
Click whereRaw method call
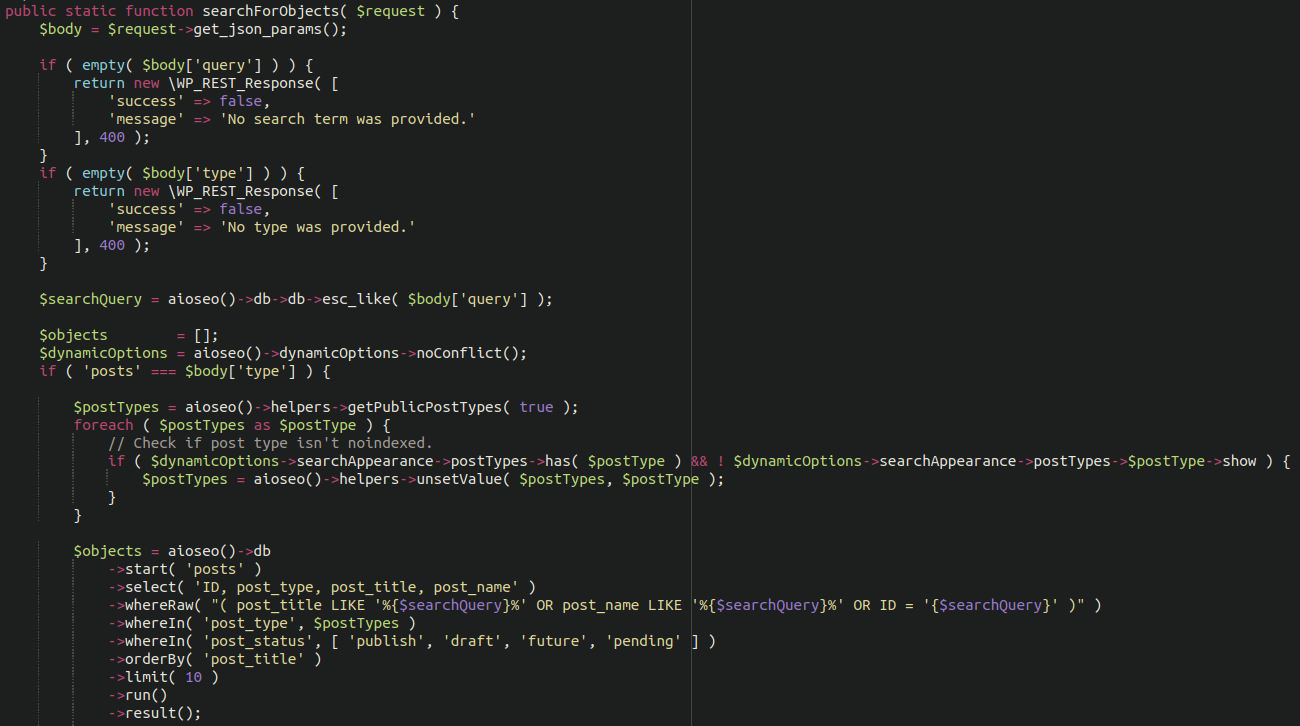159,605
